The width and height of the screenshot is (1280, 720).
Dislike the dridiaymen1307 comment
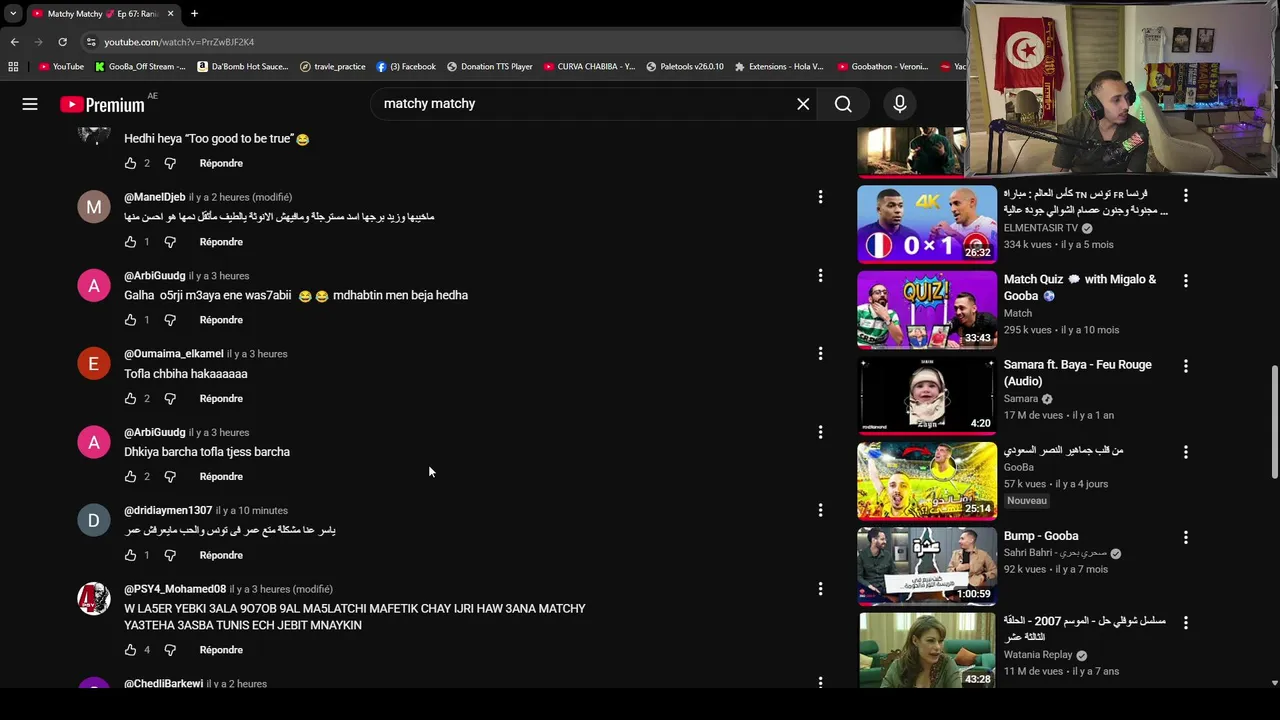tap(170, 555)
